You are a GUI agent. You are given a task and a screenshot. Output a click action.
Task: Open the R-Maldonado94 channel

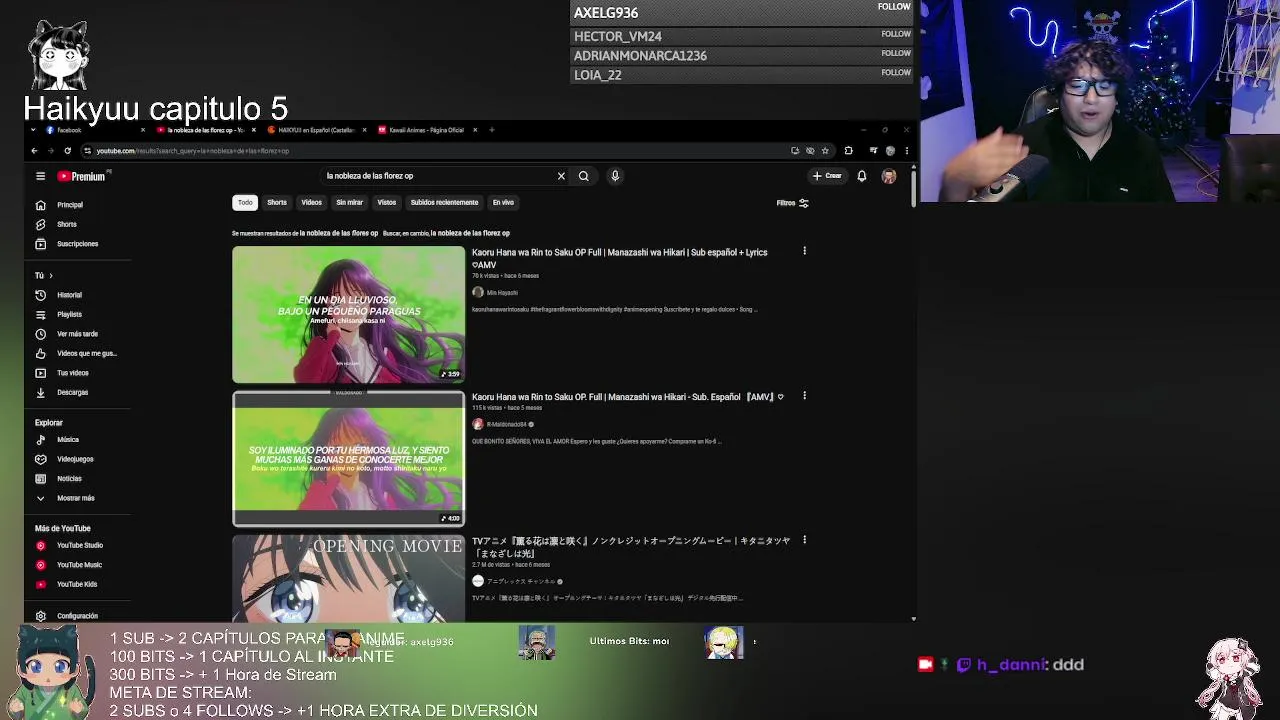pos(506,425)
